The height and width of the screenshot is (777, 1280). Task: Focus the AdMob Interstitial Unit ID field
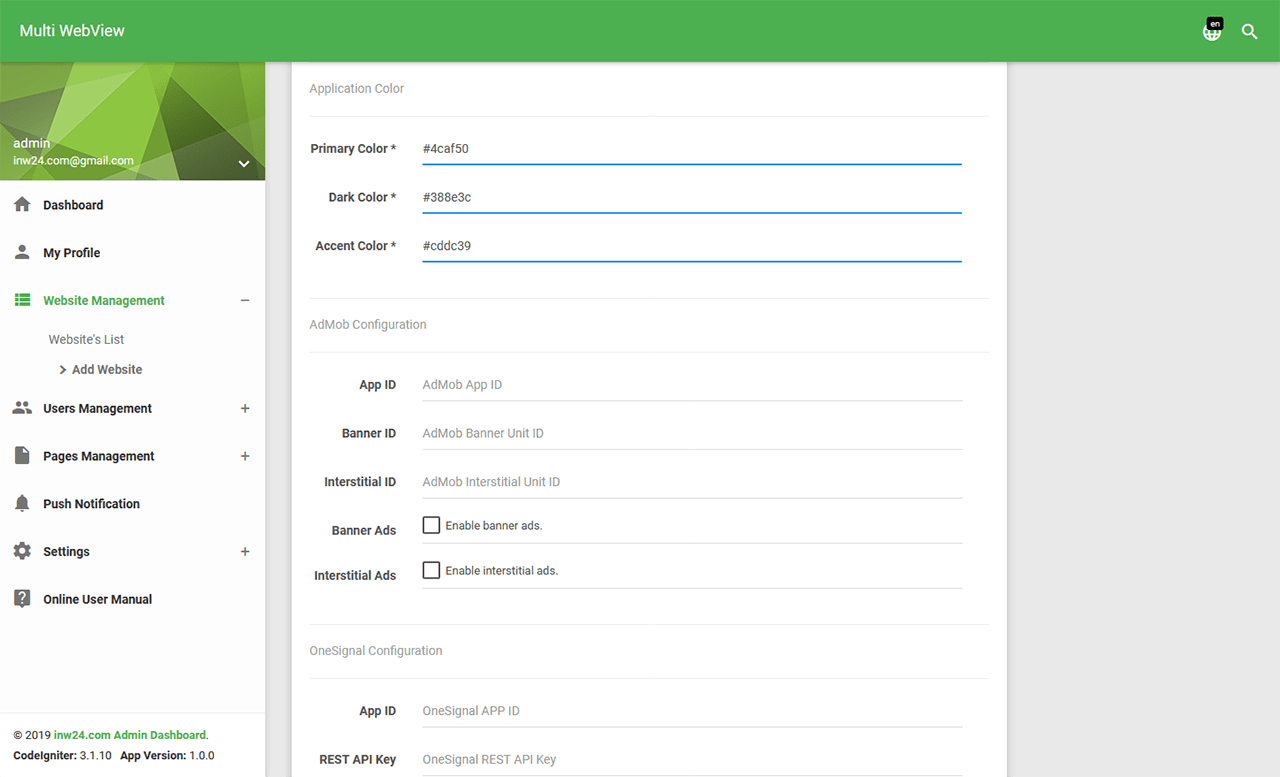pyautogui.click(x=692, y=482)
